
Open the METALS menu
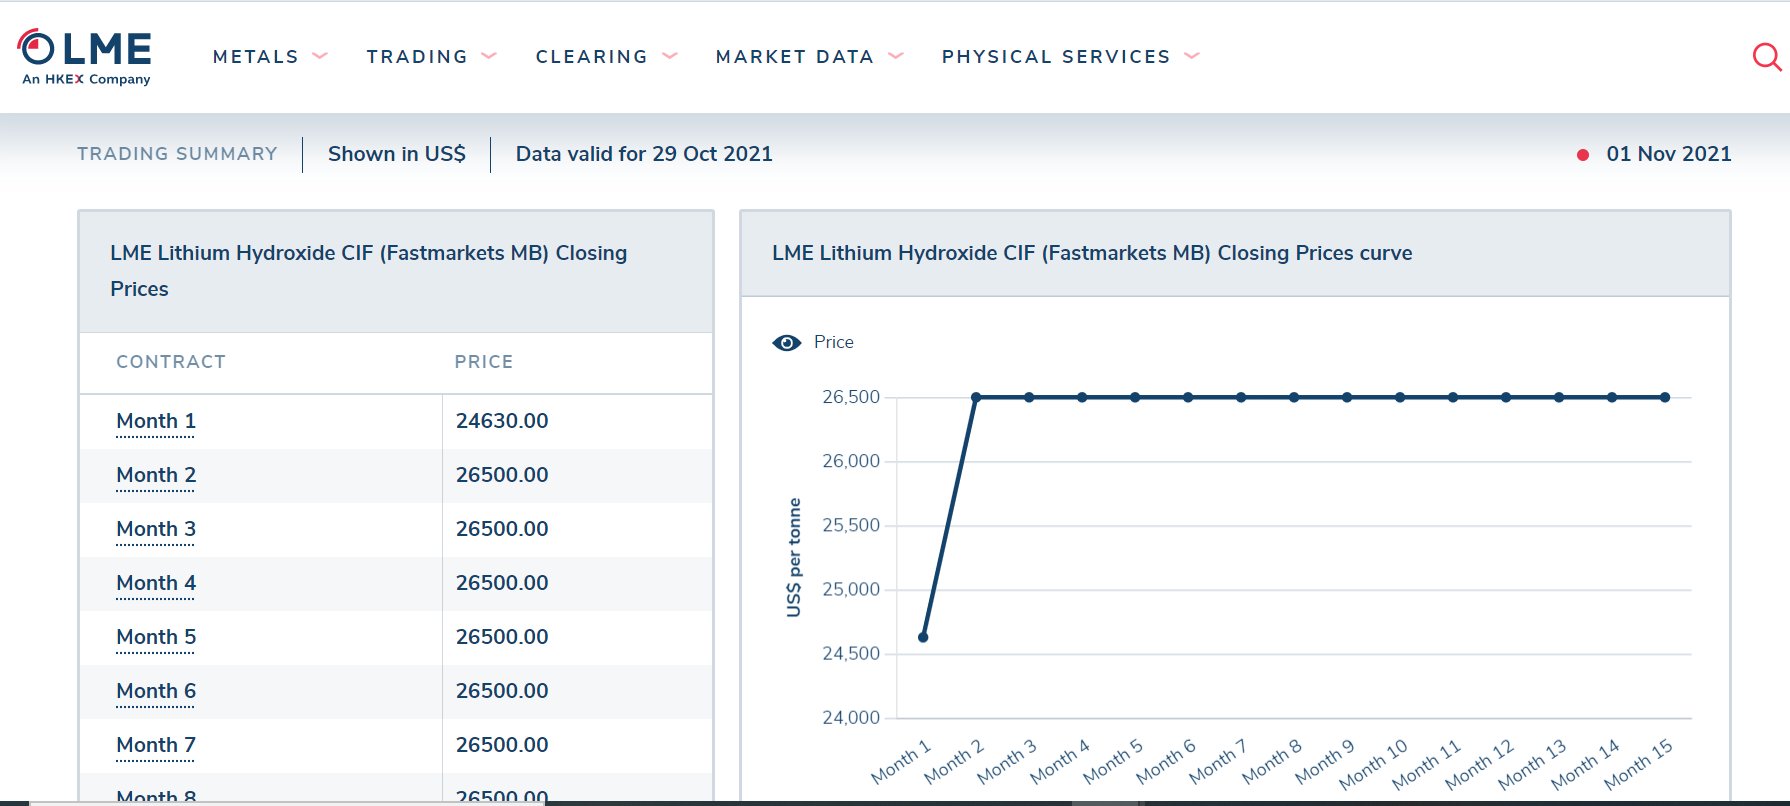[256, 57]
